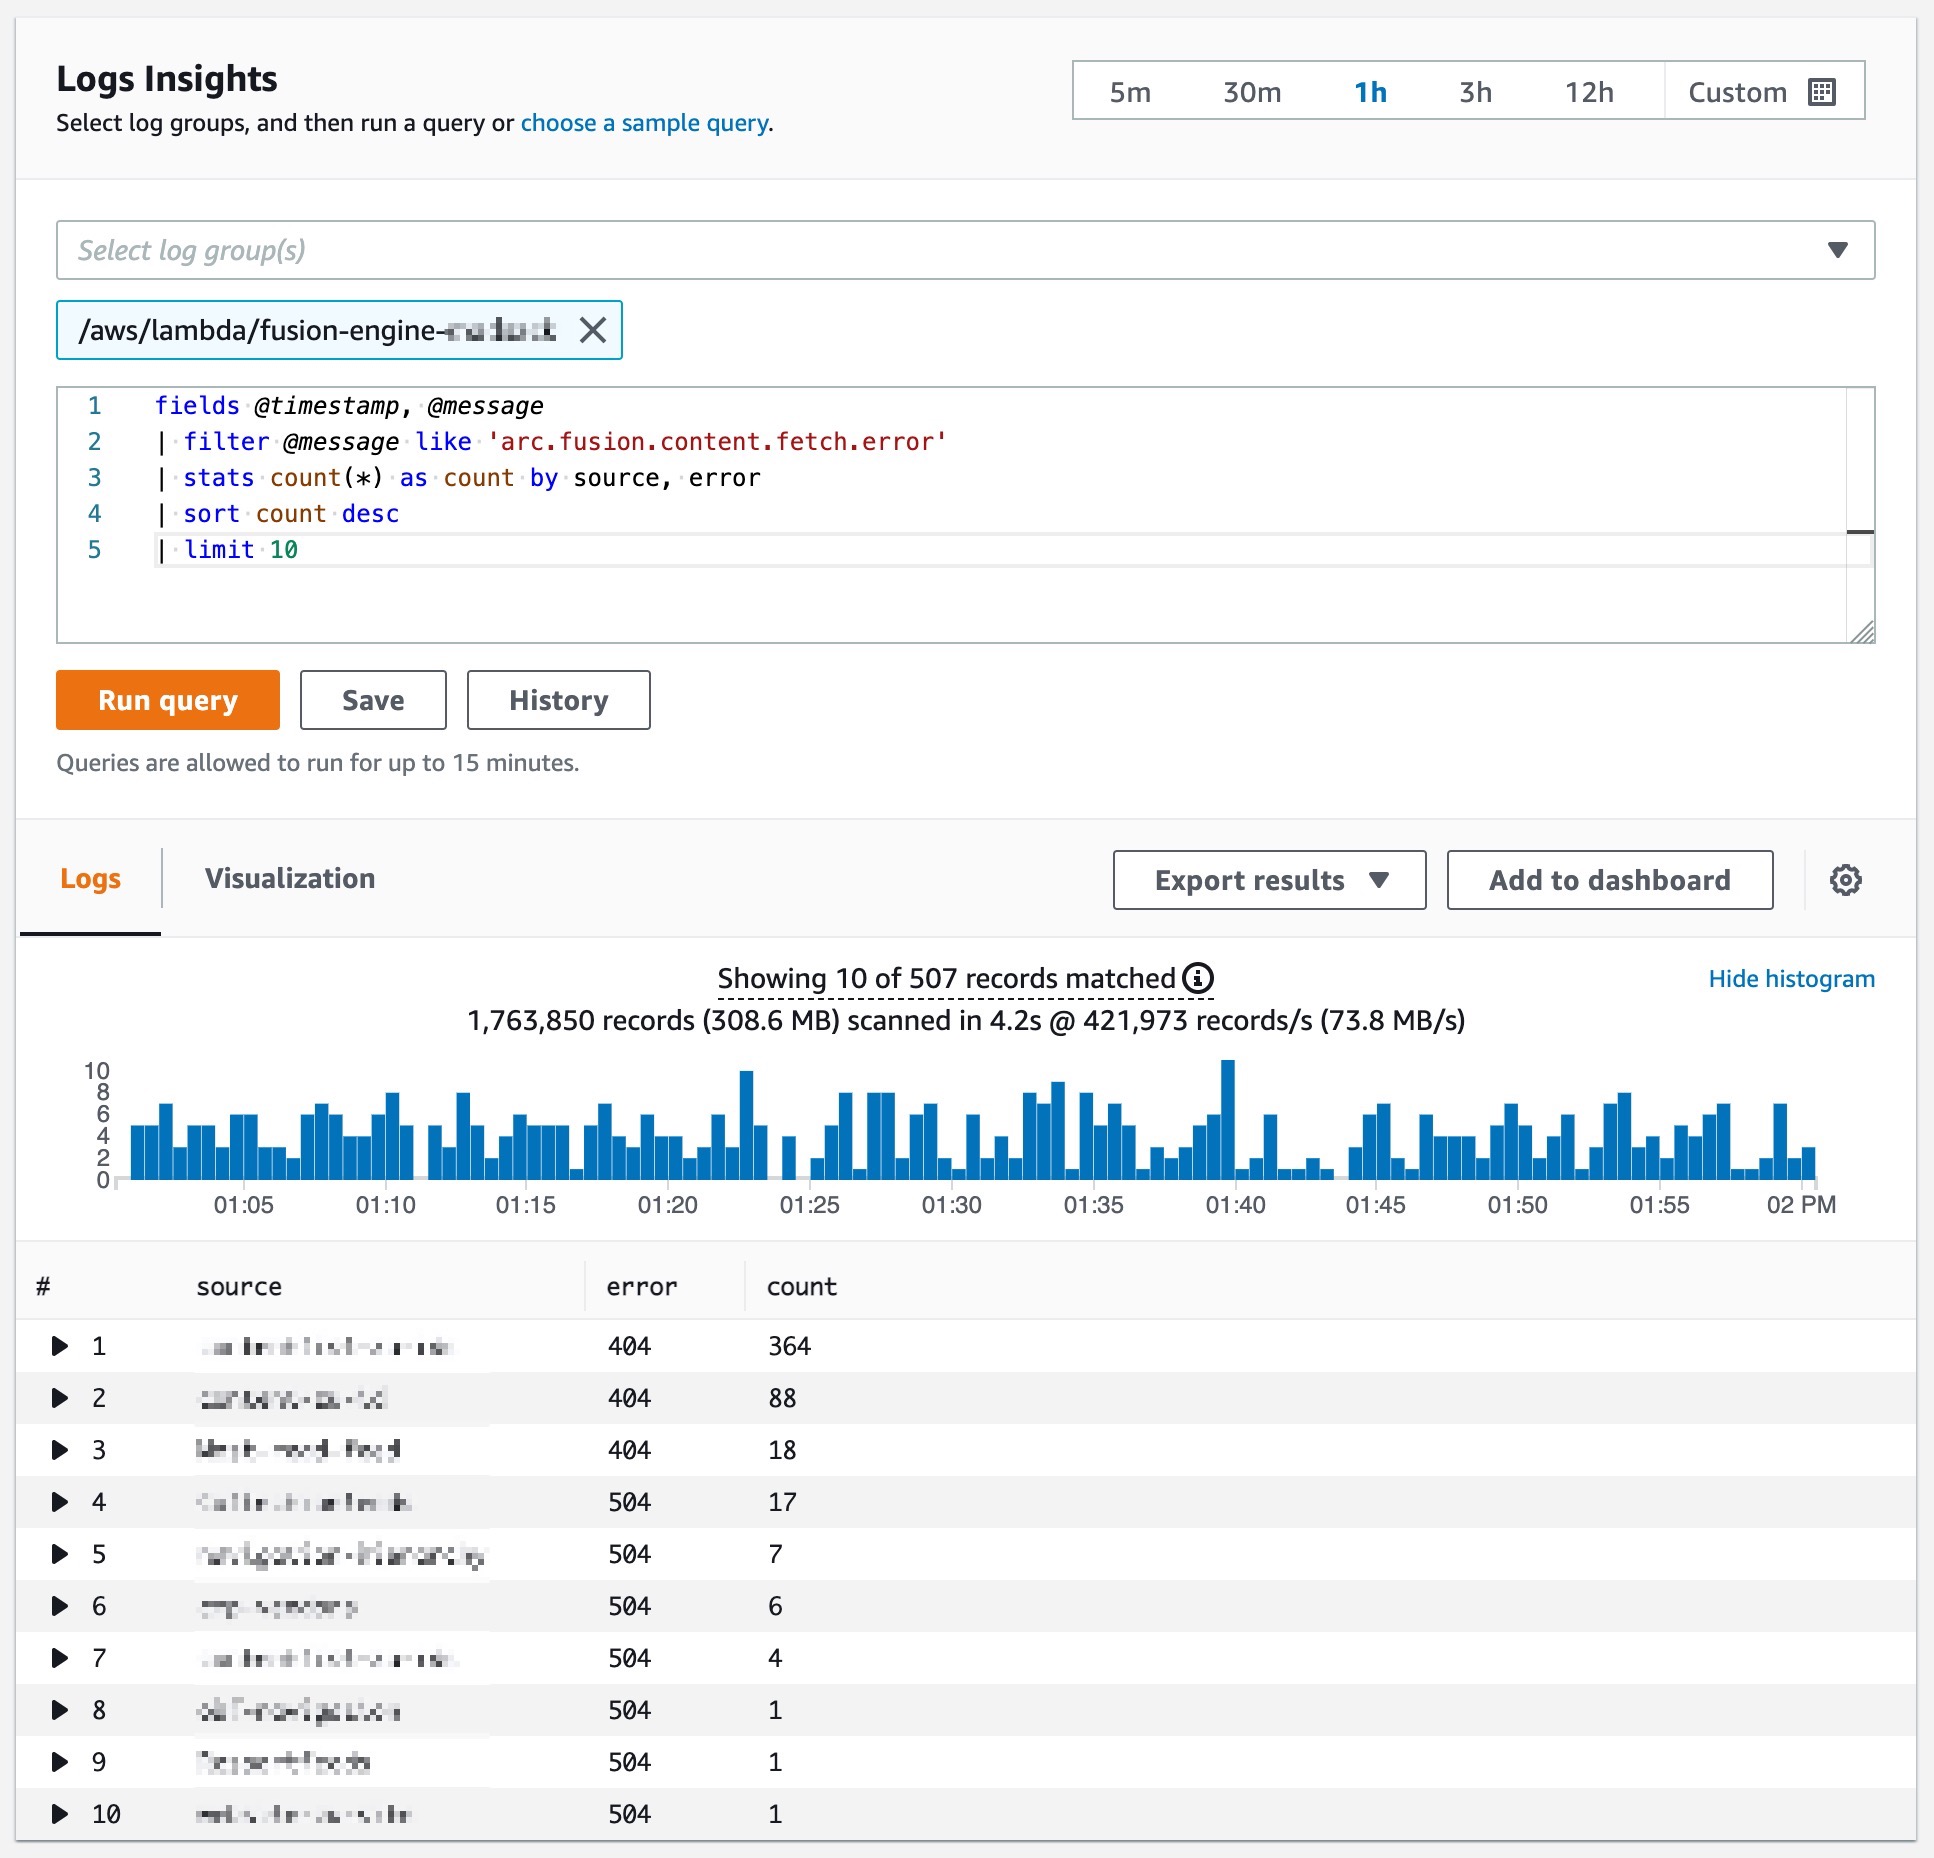Click the count value 18

click(782, 1450)
